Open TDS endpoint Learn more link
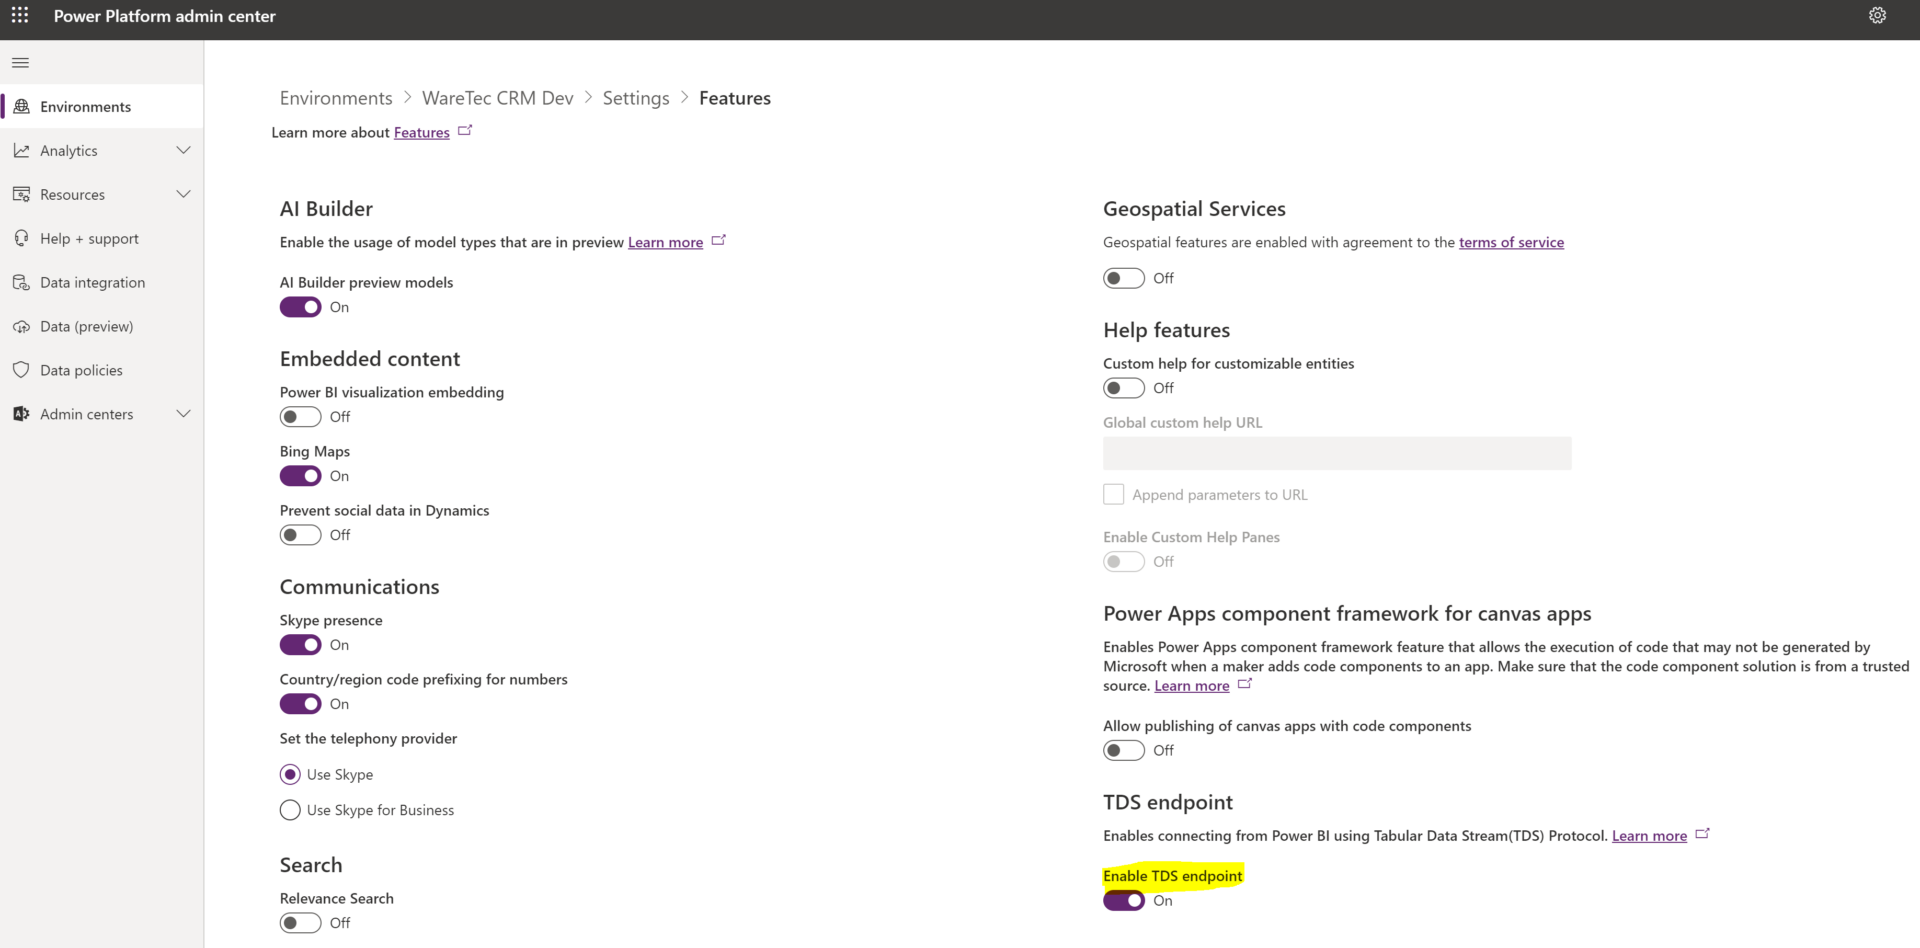Image resolution: width=1920 pixels, height=948 pixels. point(1649,835)
